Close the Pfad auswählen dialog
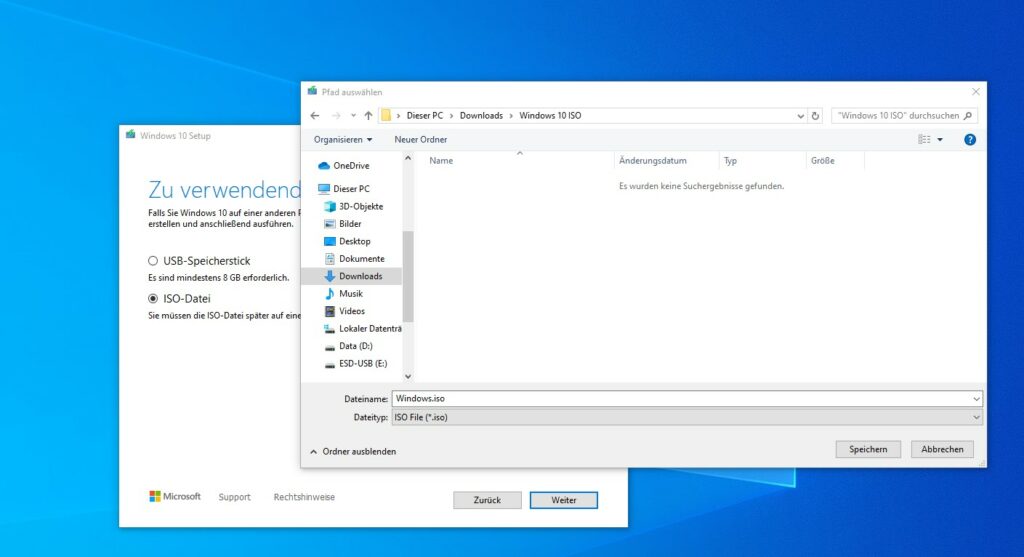The width and height of the screenshot is (1024, 557). pyautogui.click(x=976, y=92)
